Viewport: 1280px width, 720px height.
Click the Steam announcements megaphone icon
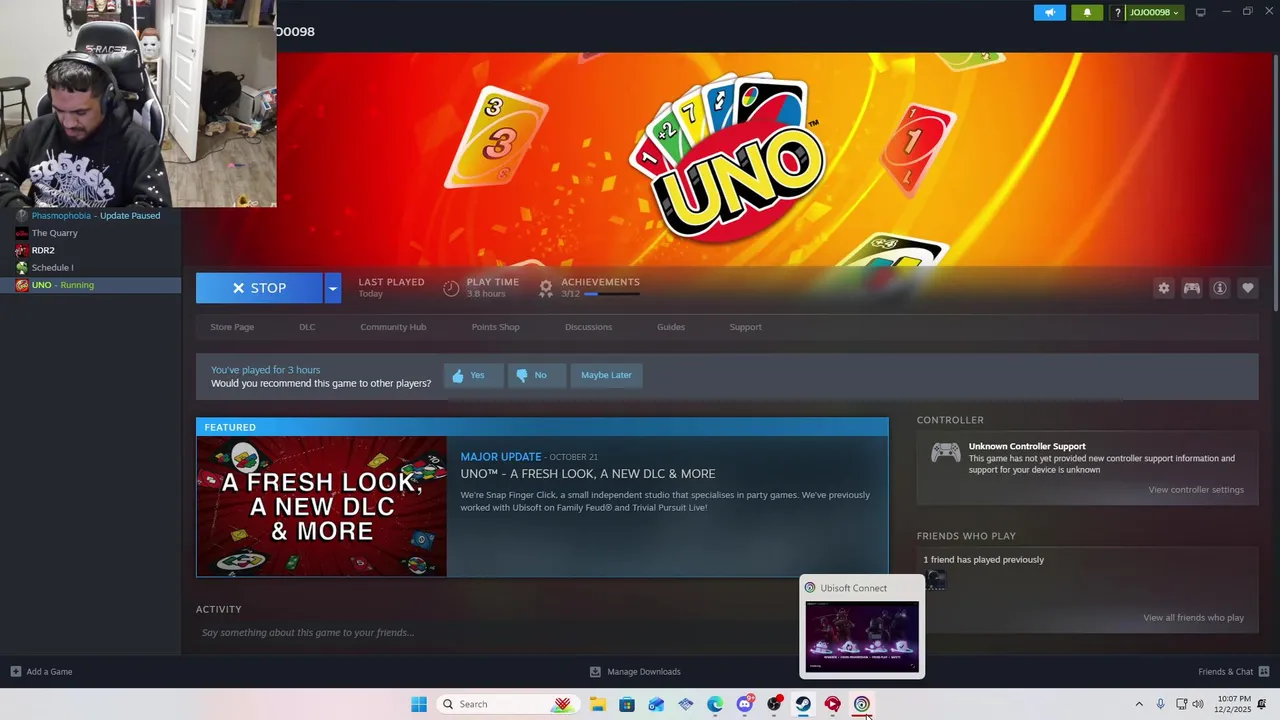1050,12
